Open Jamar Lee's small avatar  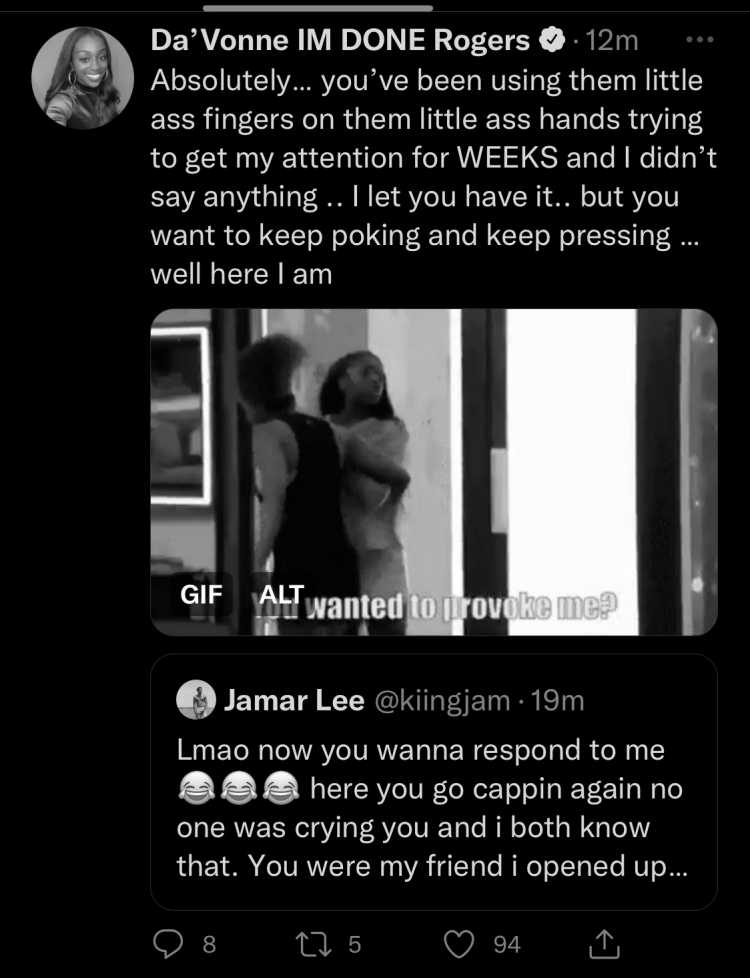tap(197, 699)
